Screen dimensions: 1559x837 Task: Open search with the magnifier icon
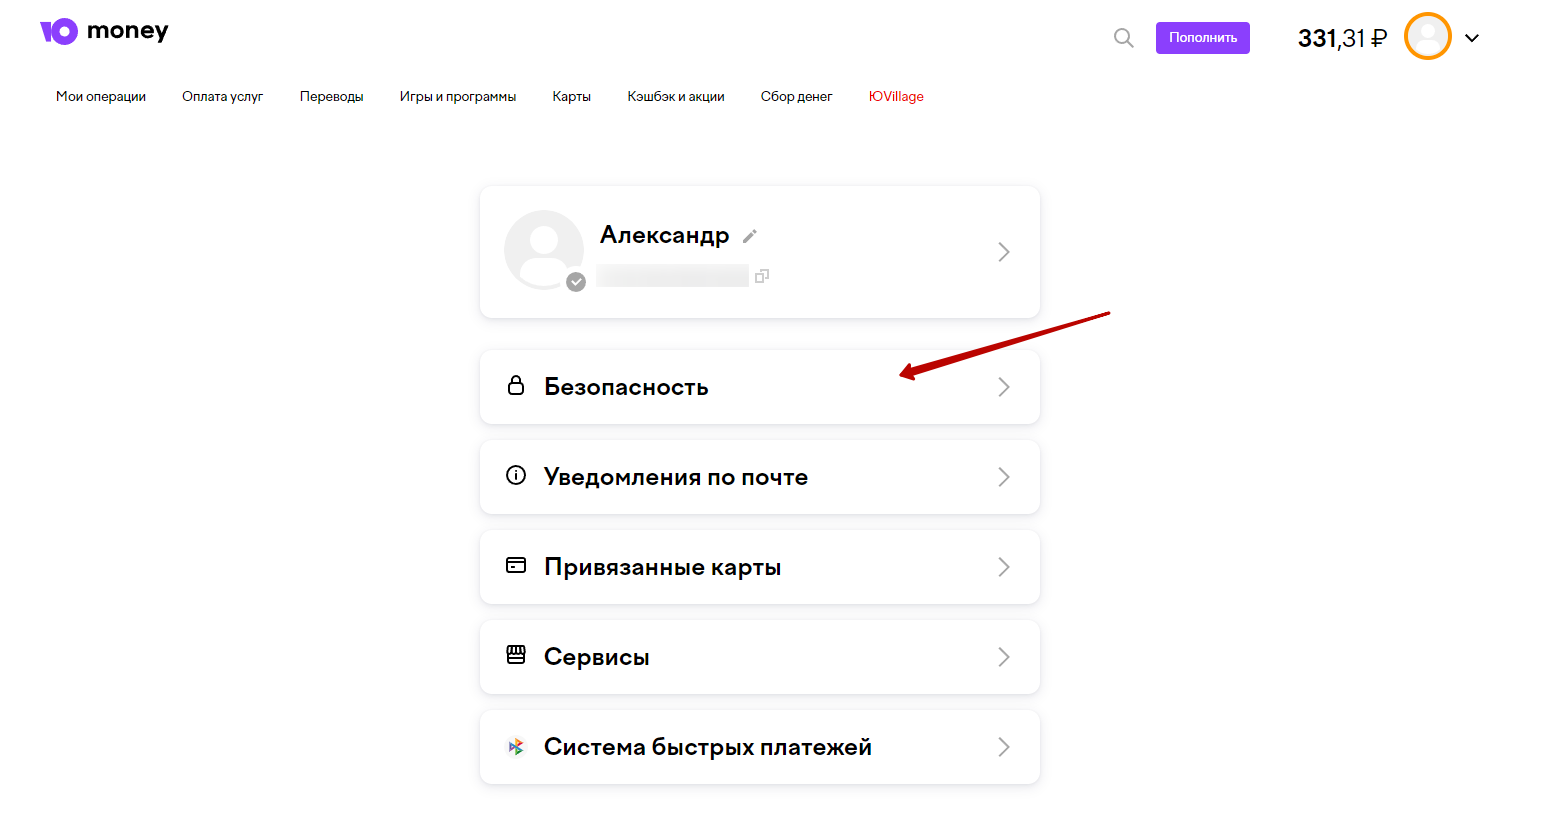point(1124,38)
